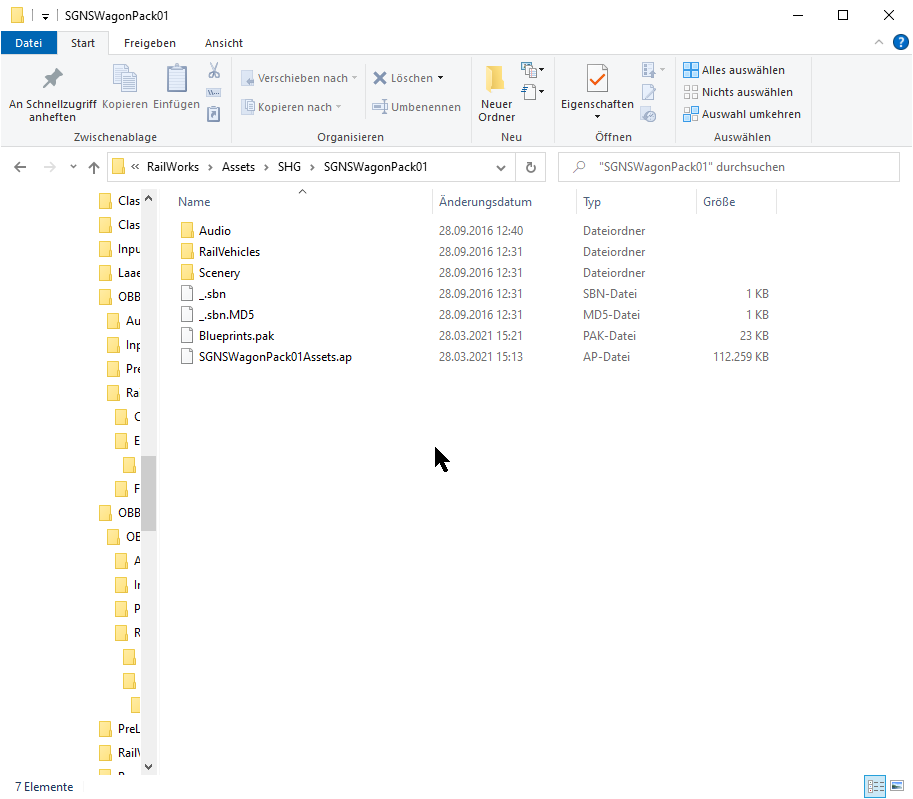This screenshot has width=913, height=799.
Task: Click the paste shortcut icon
Action: (214, 114)
